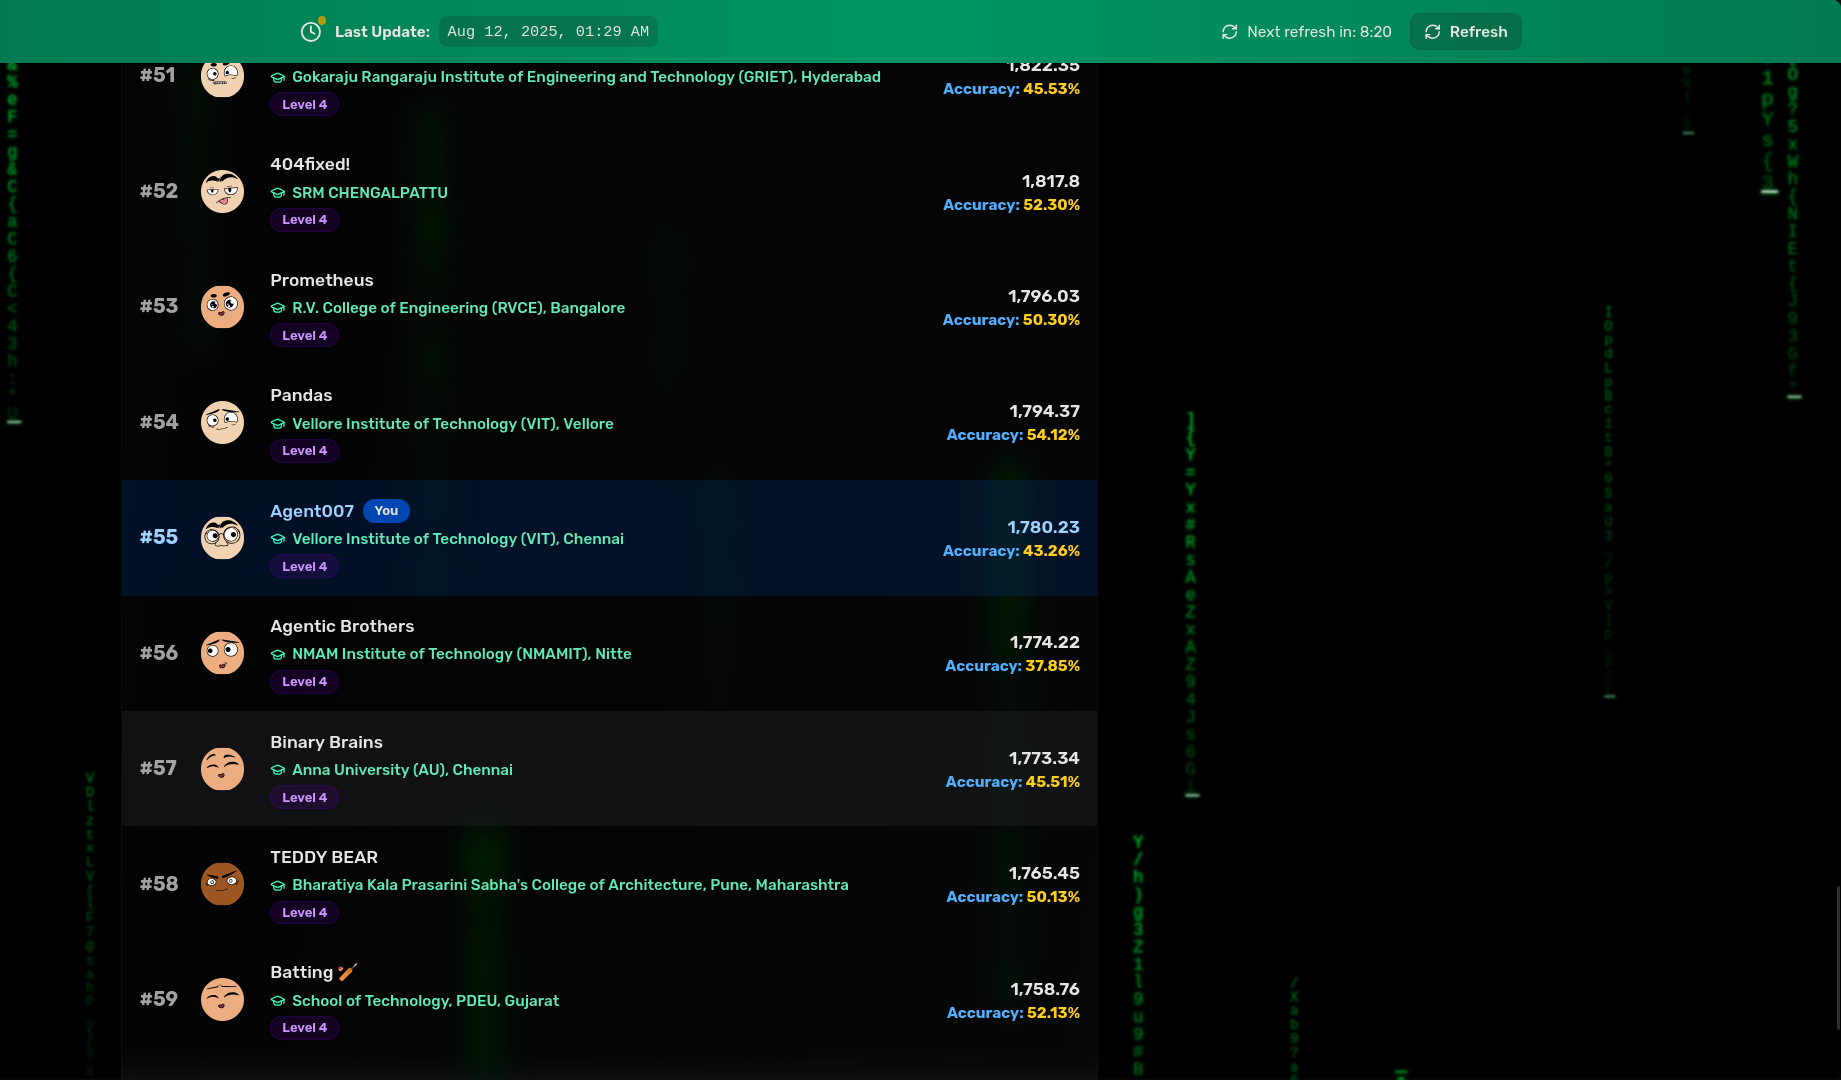Click the Level 4 badge under Pandas

304,451
